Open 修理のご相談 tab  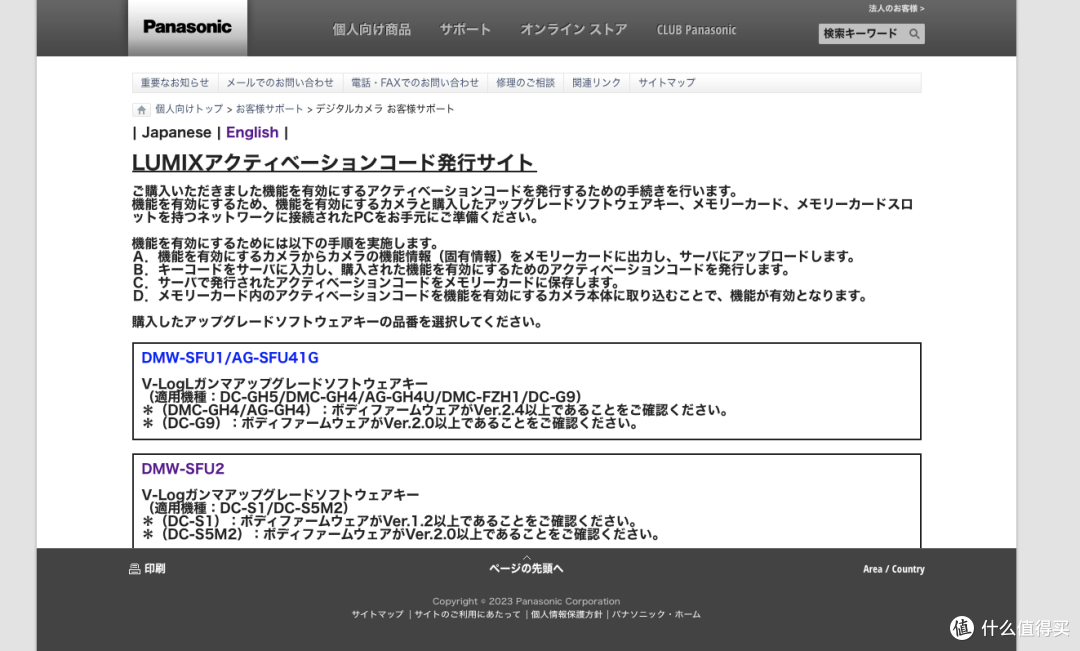tap(526, 83)
